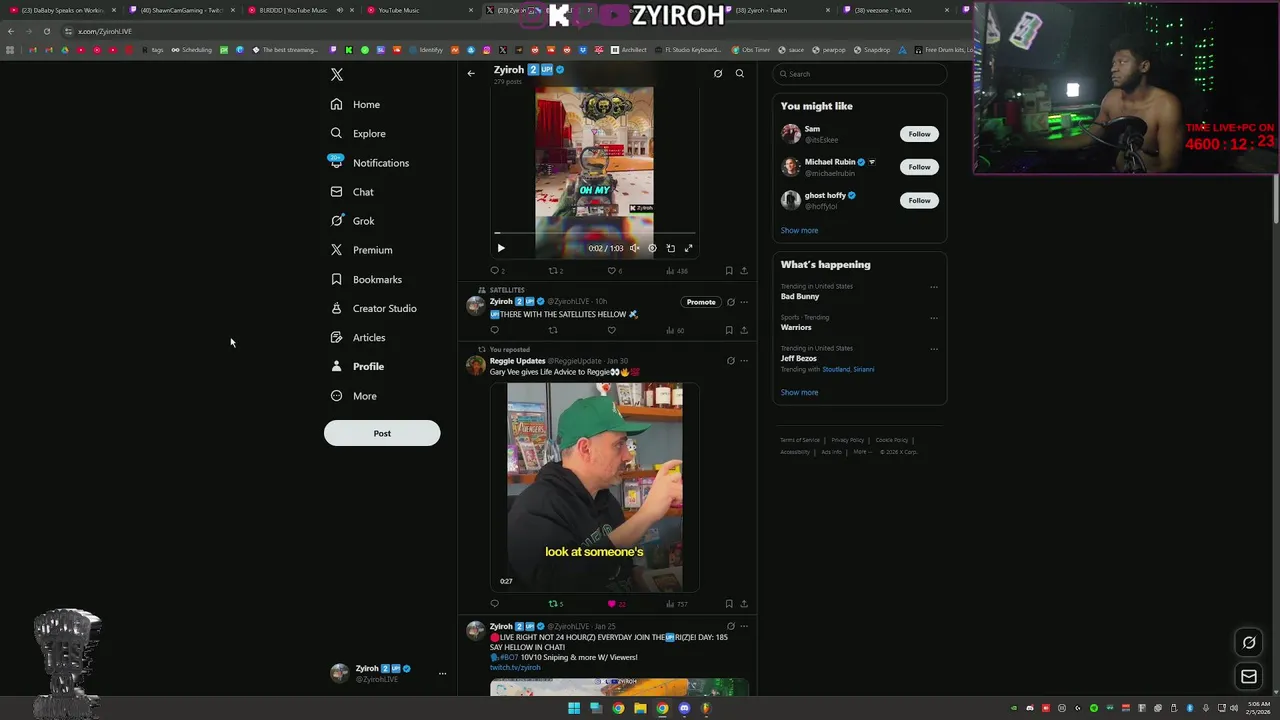The width and height of the screenshot is (1280, 720).
Task: Expand the More menu in sidebar
Action: (x=353, y=396)
